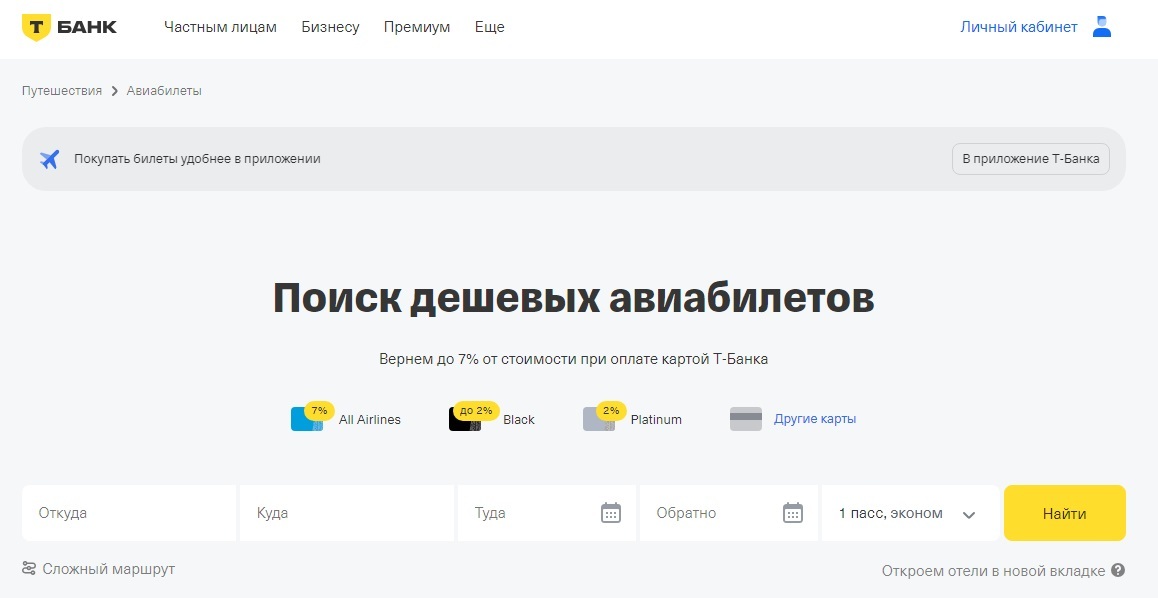Select the All Airlines card icon
Image resolution: width=1158 pixels, height=598 pixels.
click(x=306, y=419)
